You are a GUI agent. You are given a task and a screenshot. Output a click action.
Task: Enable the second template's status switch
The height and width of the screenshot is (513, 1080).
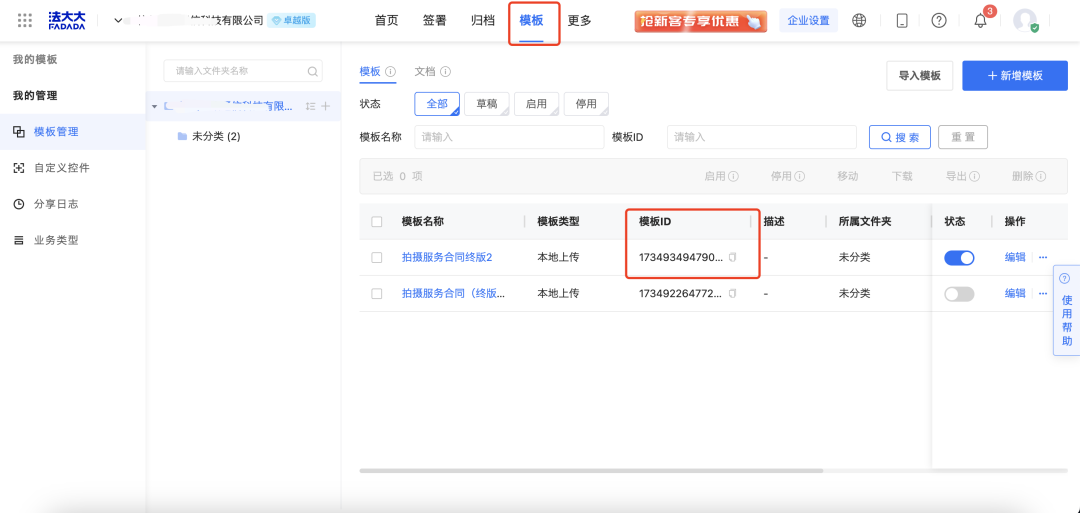(958, 293)
